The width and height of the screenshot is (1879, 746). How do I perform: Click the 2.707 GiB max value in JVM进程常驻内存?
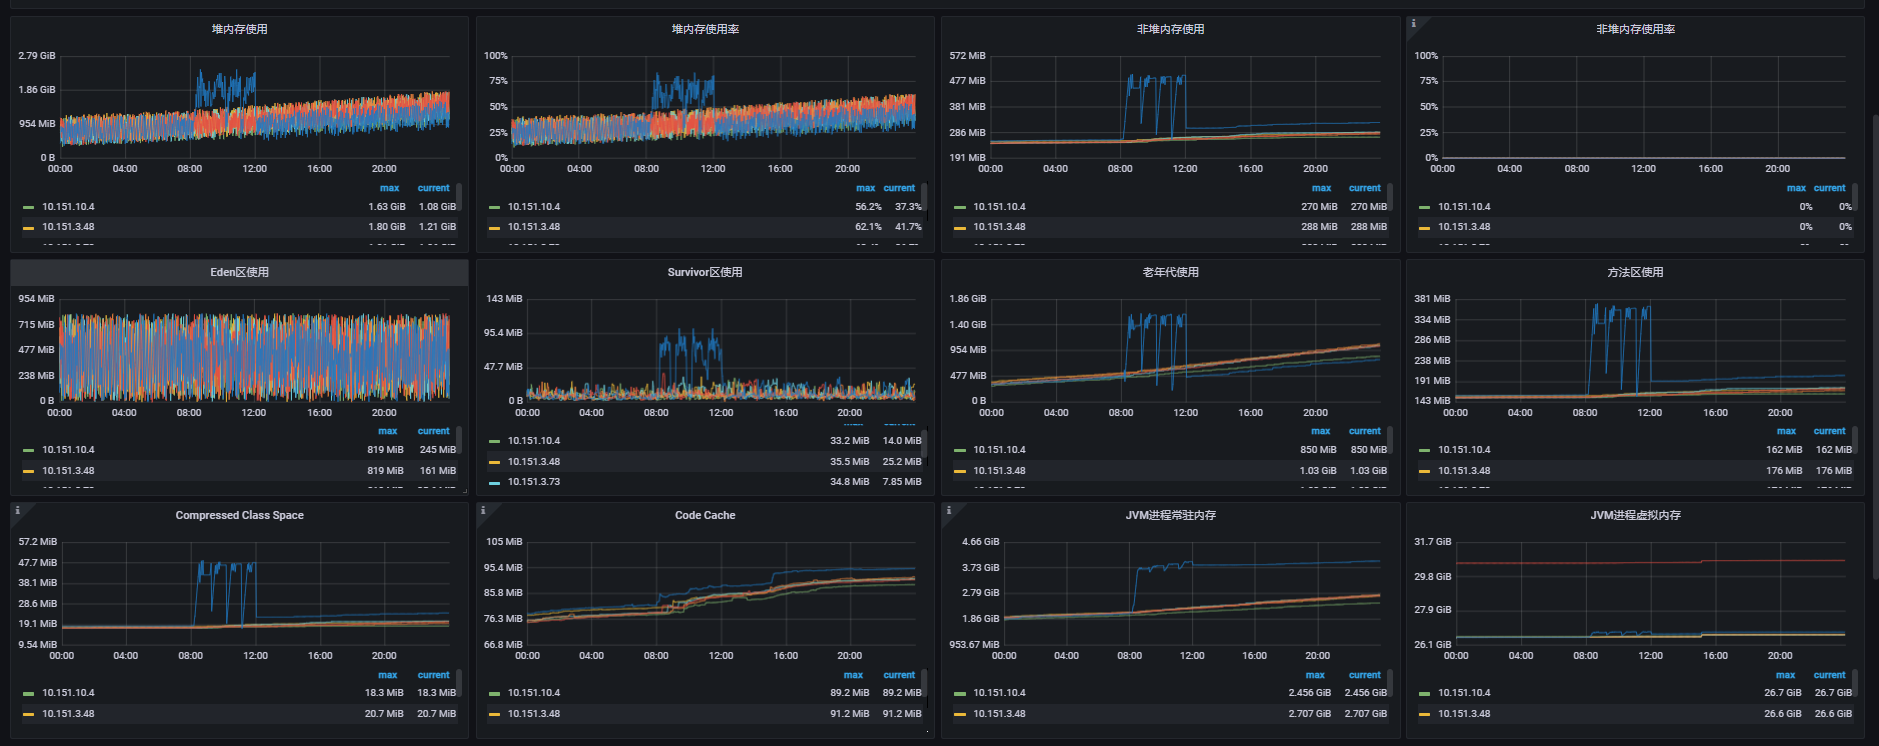(1309, 714)
